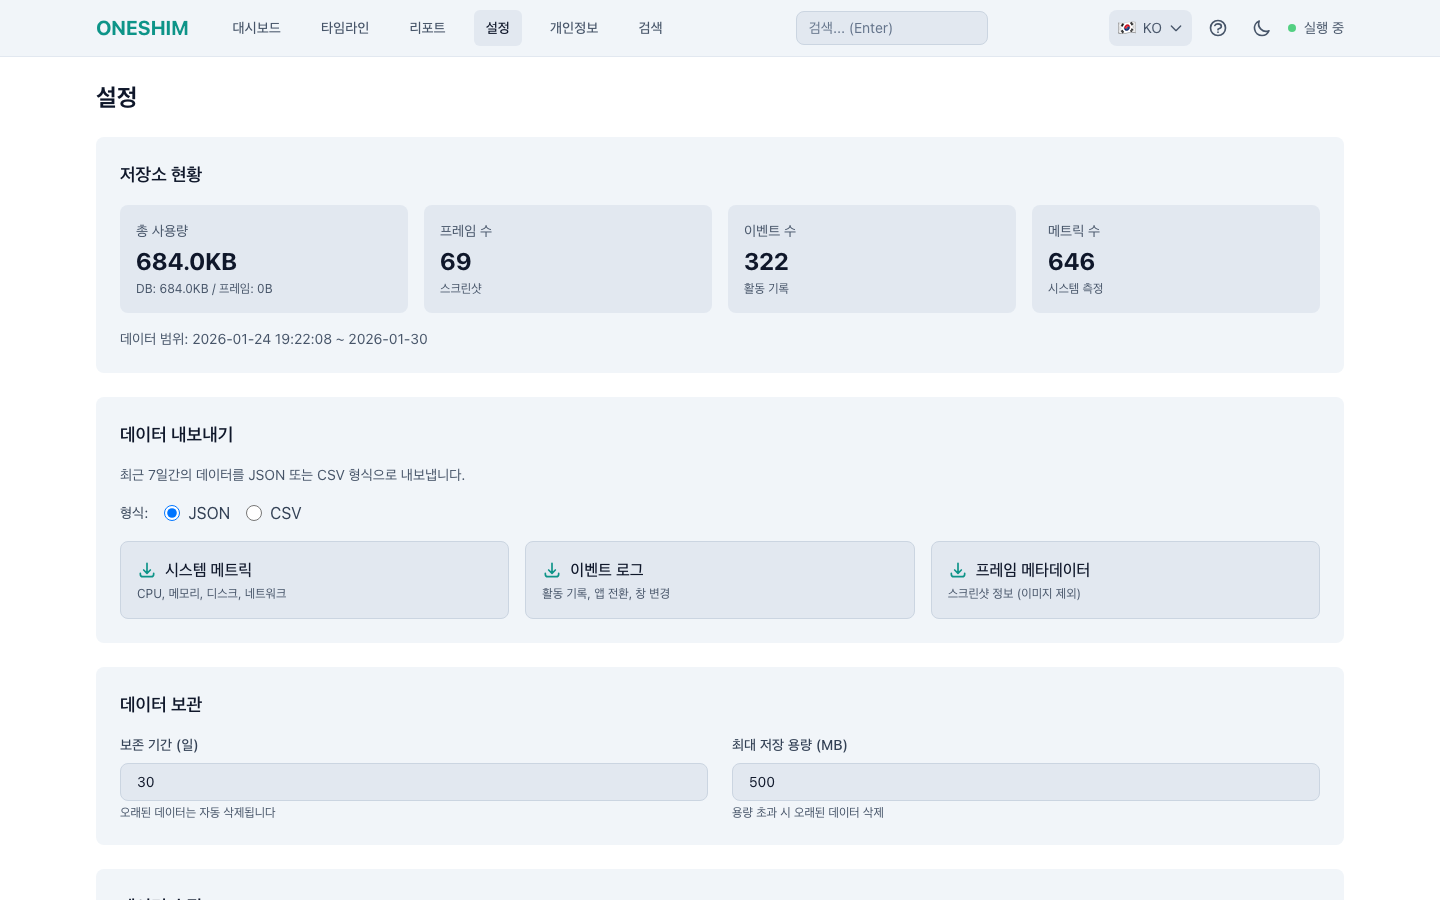
Task: Click the Frame Metadata download icon
Action: point(958,570)
